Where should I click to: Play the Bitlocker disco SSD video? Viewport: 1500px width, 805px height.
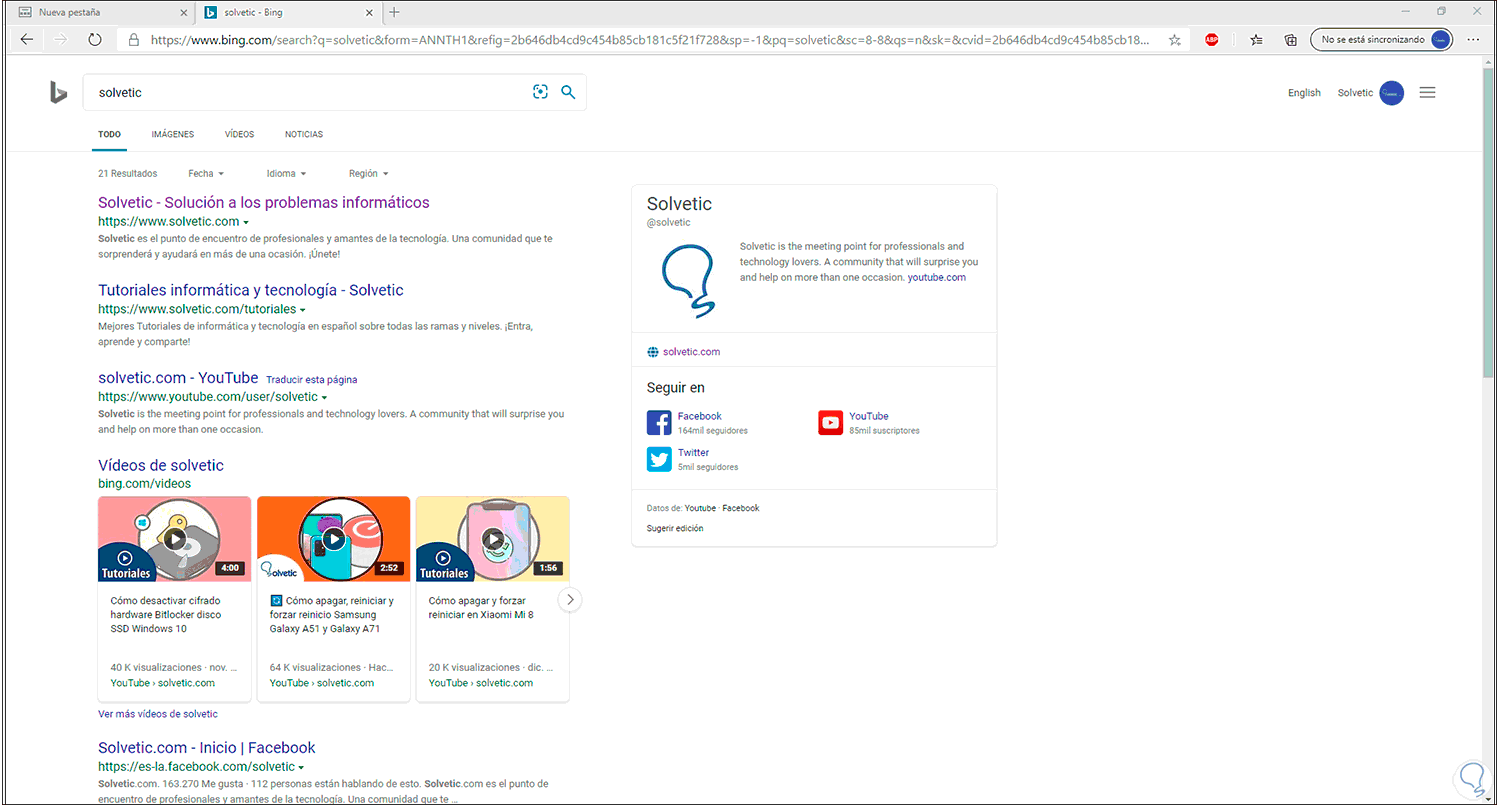[x=175, y=539]
